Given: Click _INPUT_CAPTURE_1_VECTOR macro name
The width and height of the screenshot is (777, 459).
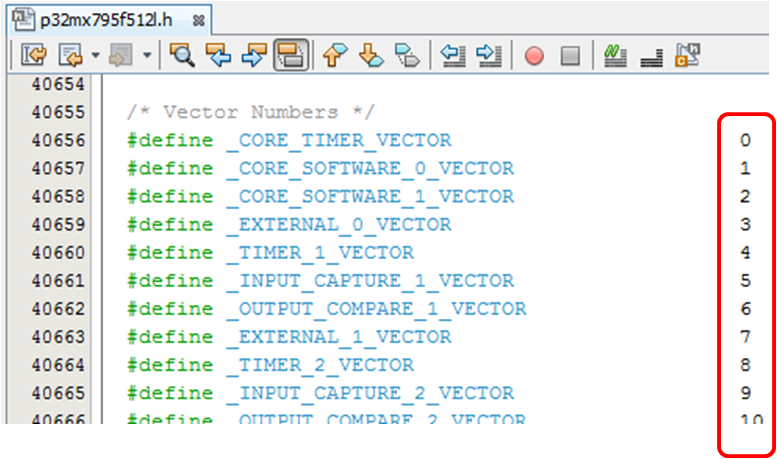Looking at the screenshot, I should pos(370,281).
